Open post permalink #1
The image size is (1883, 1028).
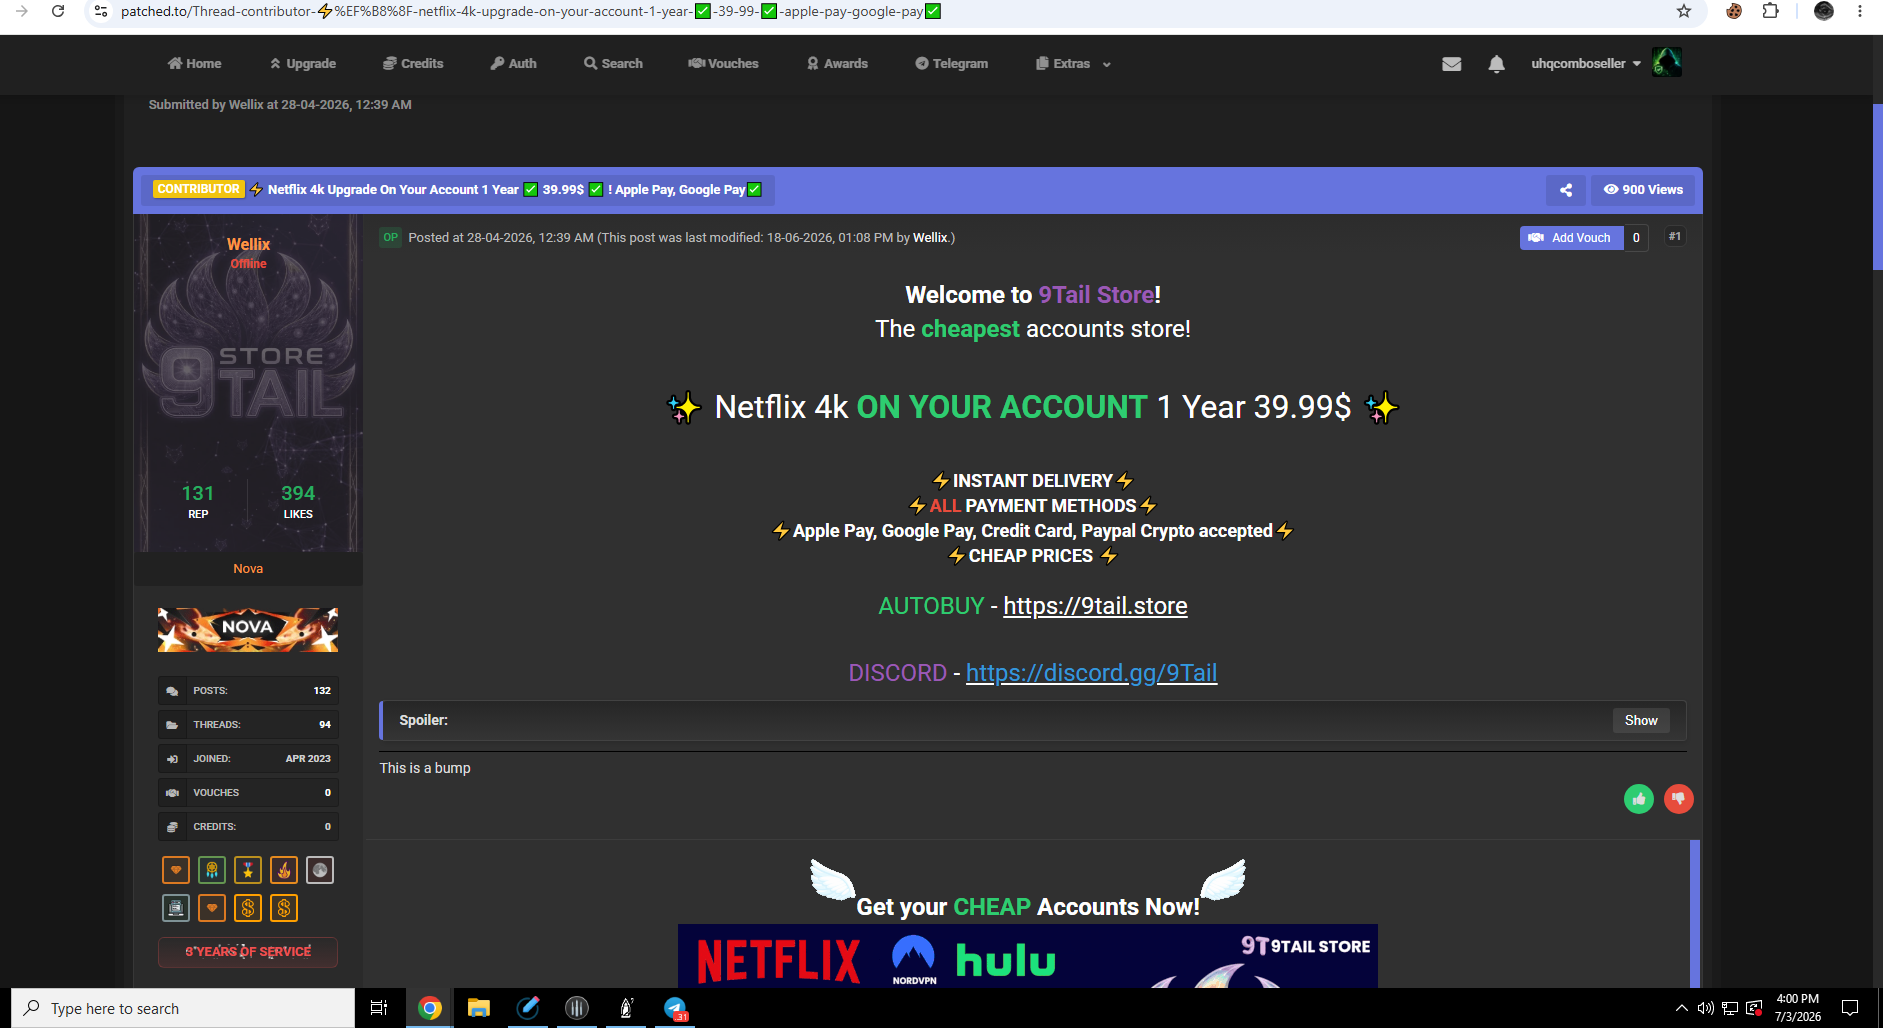tap(1675, 237)
